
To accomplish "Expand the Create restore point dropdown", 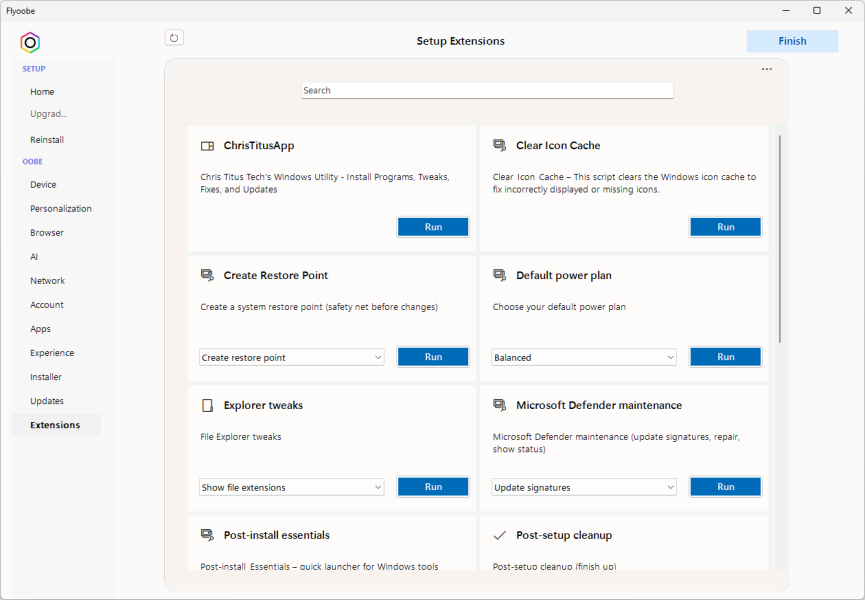I will pos(291,357).
